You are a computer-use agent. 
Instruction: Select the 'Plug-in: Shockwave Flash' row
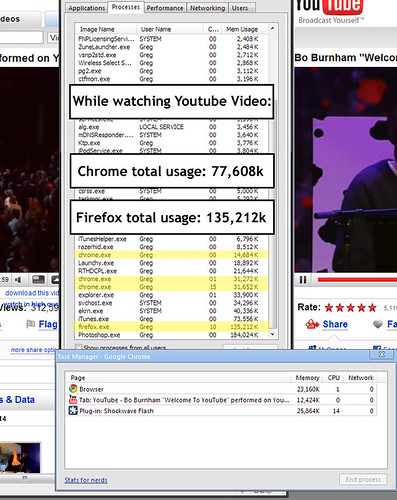click(x=222, y=411)
